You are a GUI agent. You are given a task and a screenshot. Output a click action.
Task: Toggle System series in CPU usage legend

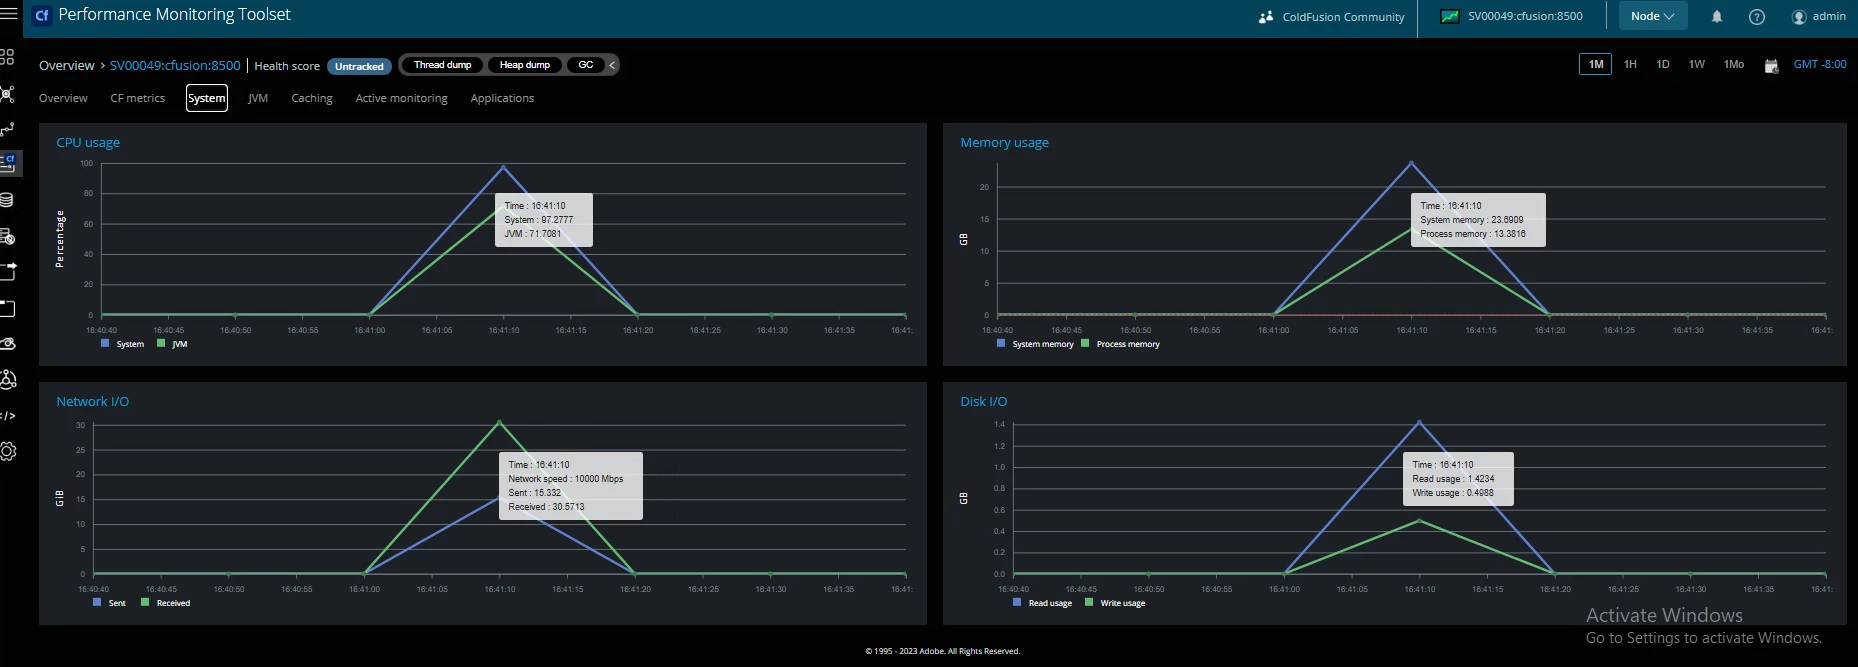pos(123,344)
